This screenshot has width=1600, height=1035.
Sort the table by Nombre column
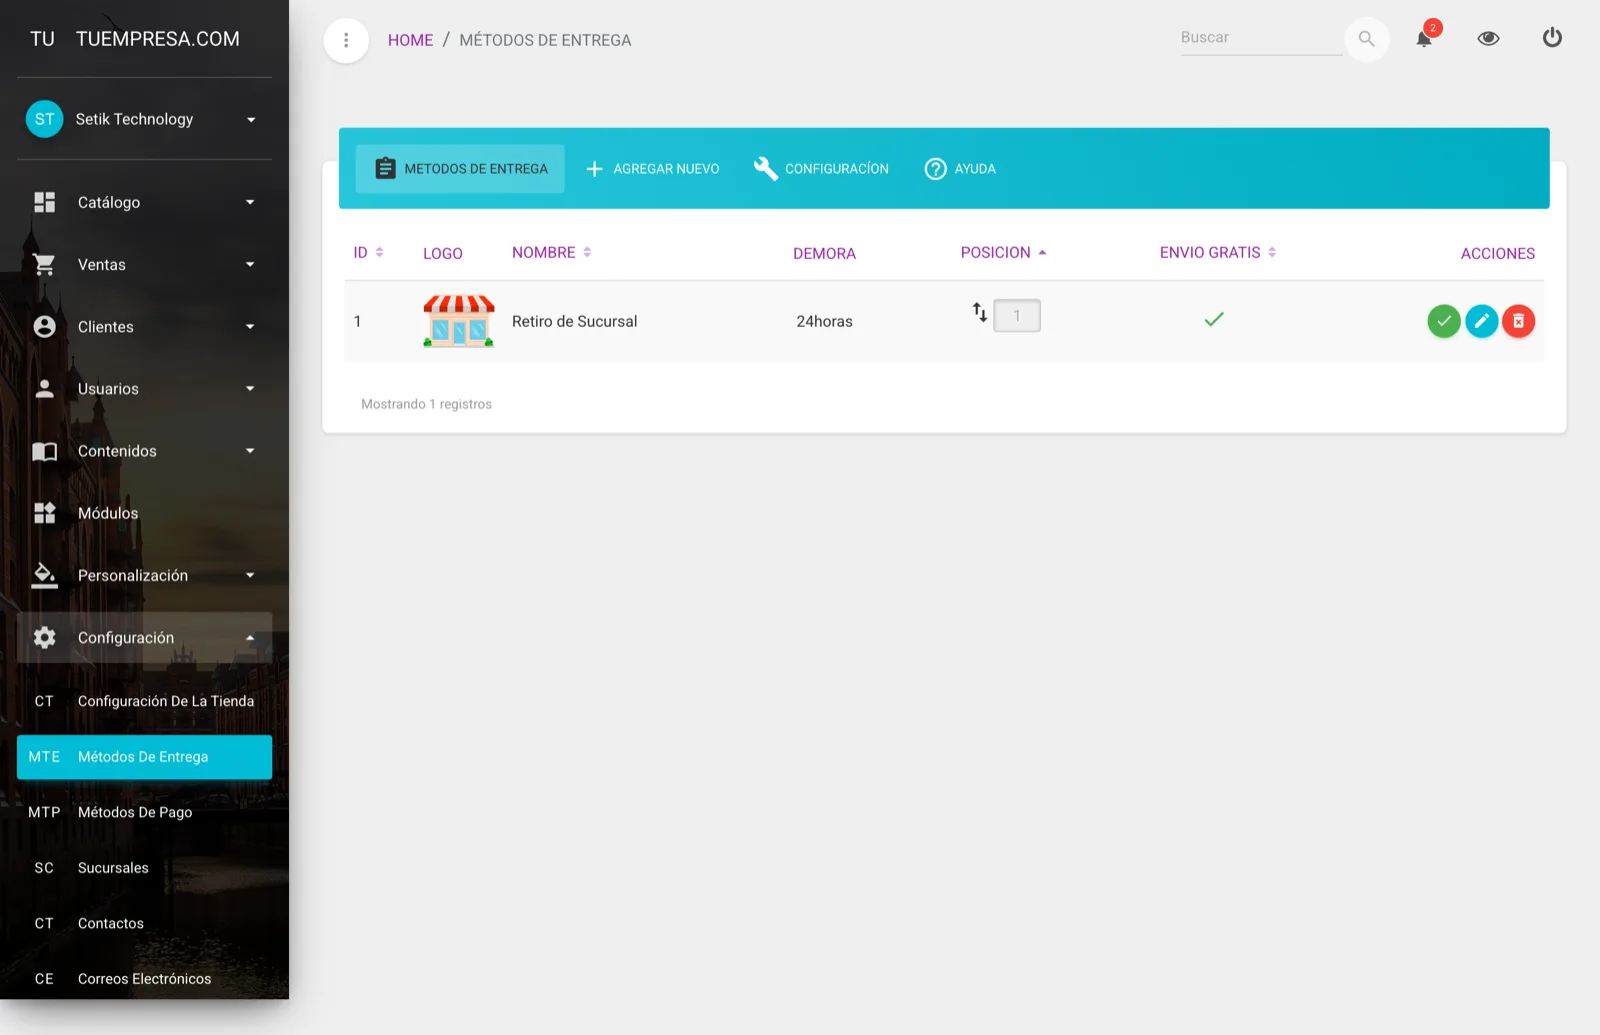click(551, 253)
